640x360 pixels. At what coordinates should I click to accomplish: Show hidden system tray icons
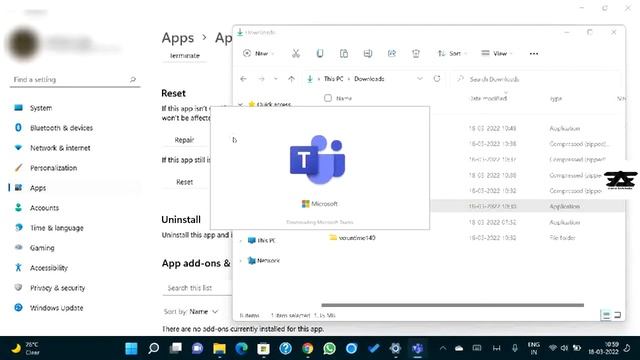tap(442, 348)
